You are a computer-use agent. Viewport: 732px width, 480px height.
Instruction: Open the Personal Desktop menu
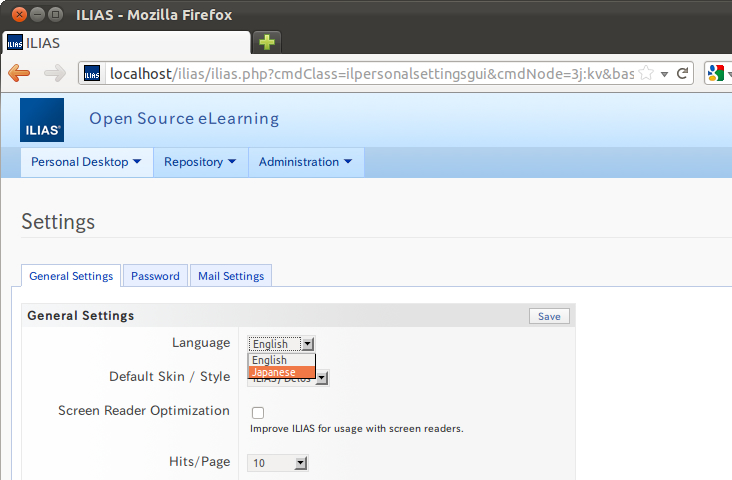tap(85, 162)
